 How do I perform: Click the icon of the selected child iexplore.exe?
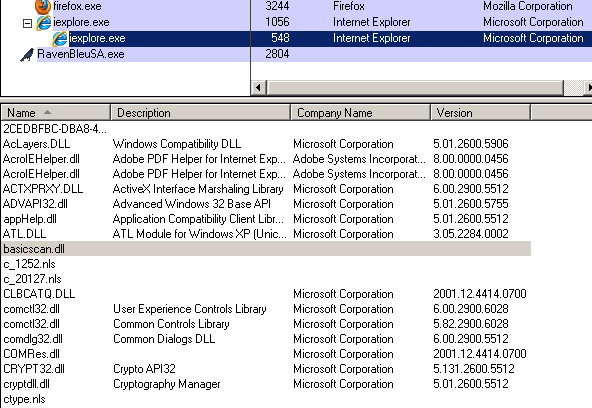(x=59, y=38)
